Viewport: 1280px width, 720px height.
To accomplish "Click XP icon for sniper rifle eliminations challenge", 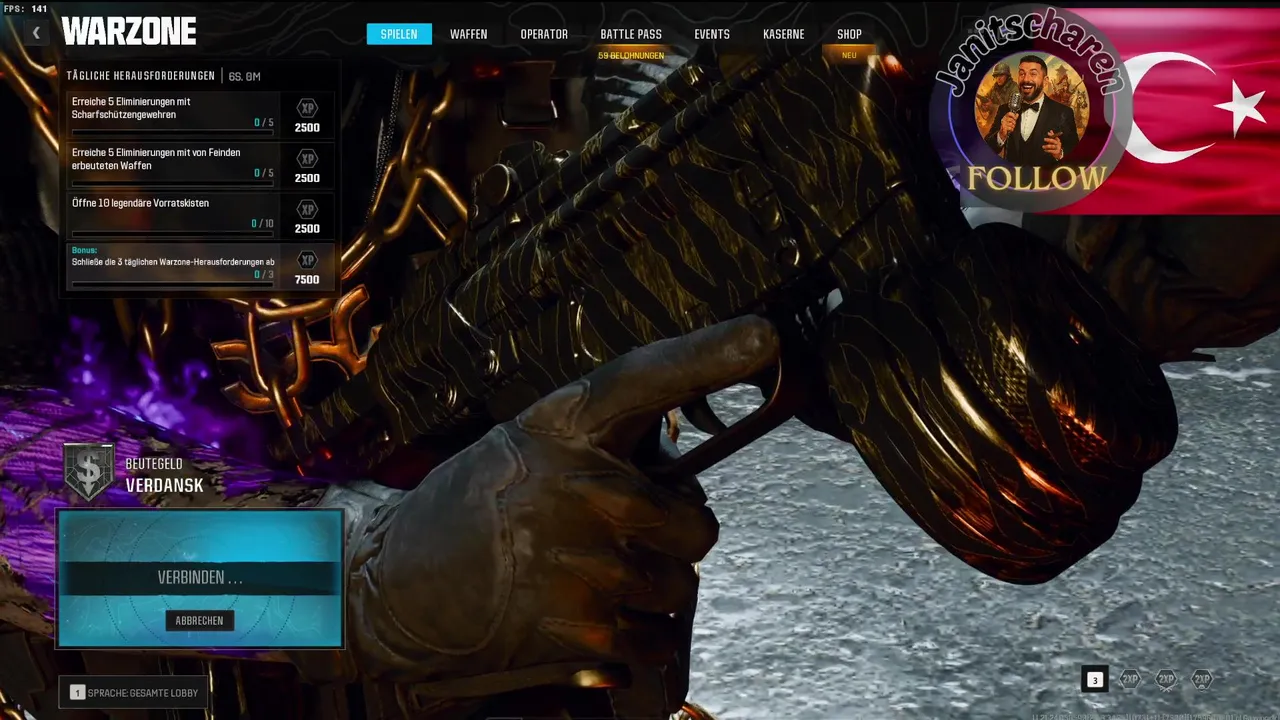I will (307, 108).
